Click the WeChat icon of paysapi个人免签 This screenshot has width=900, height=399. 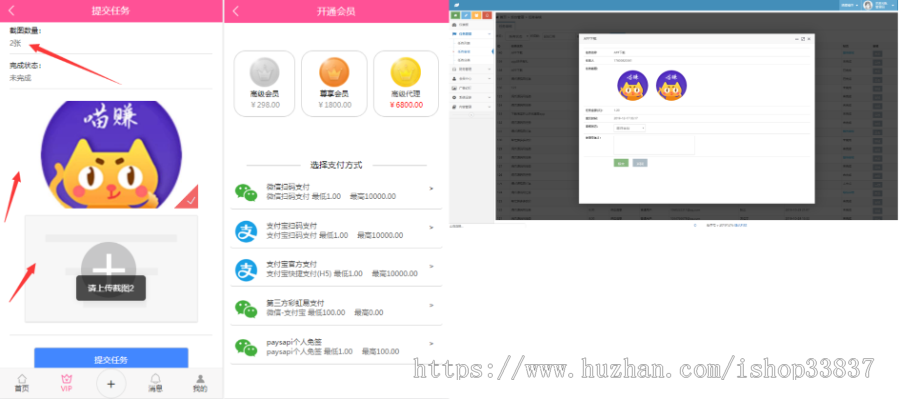tap(246, 347)
